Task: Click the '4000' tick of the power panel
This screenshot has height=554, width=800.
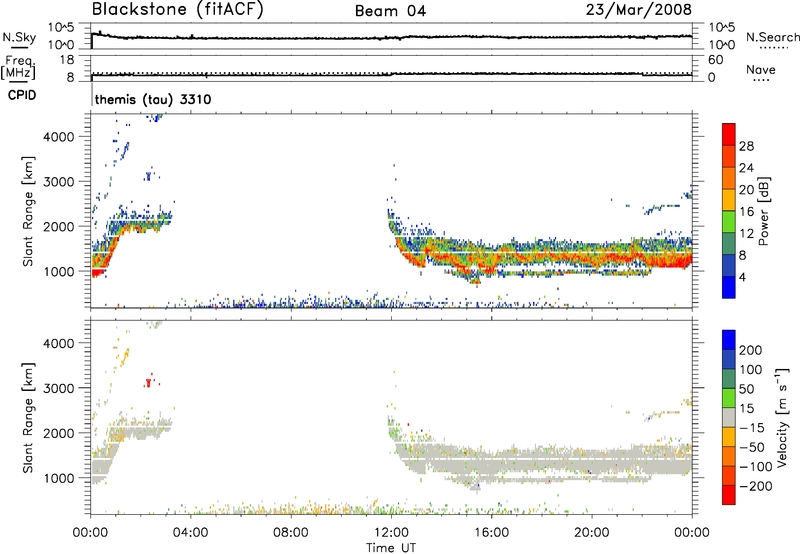Action: pos(59,137)
